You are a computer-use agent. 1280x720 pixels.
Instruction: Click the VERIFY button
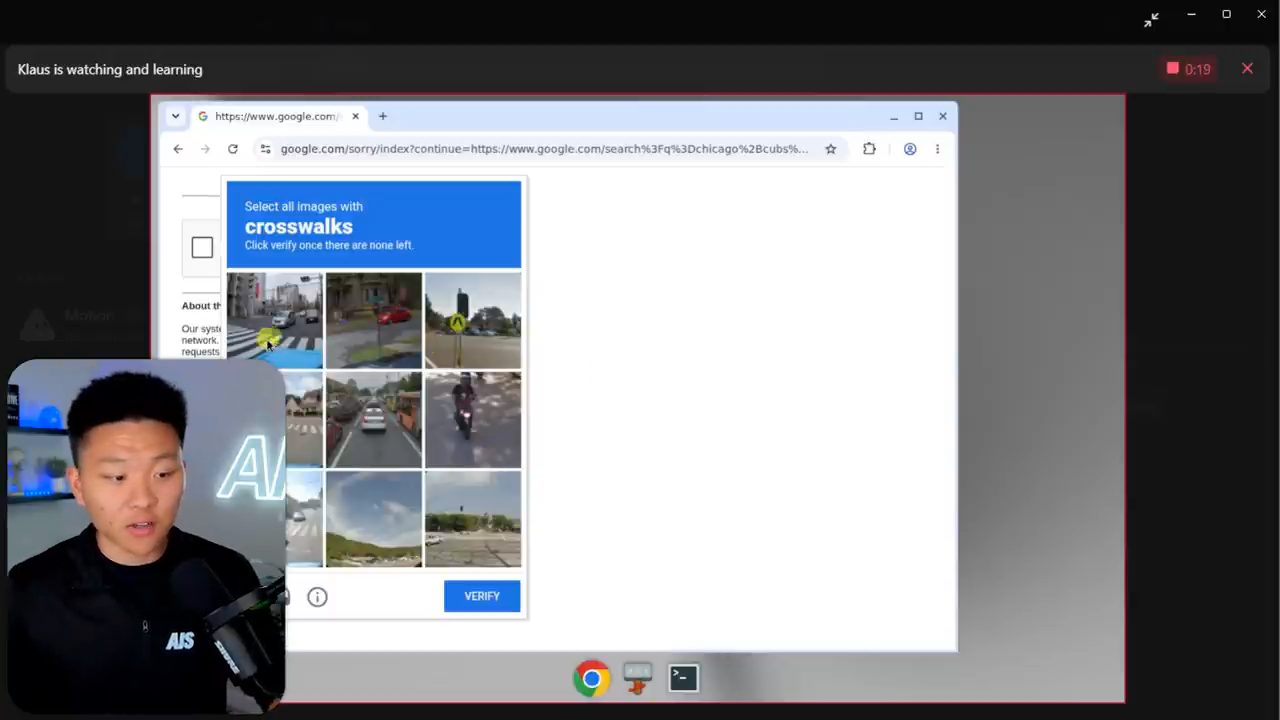click(x=482, y=596)
